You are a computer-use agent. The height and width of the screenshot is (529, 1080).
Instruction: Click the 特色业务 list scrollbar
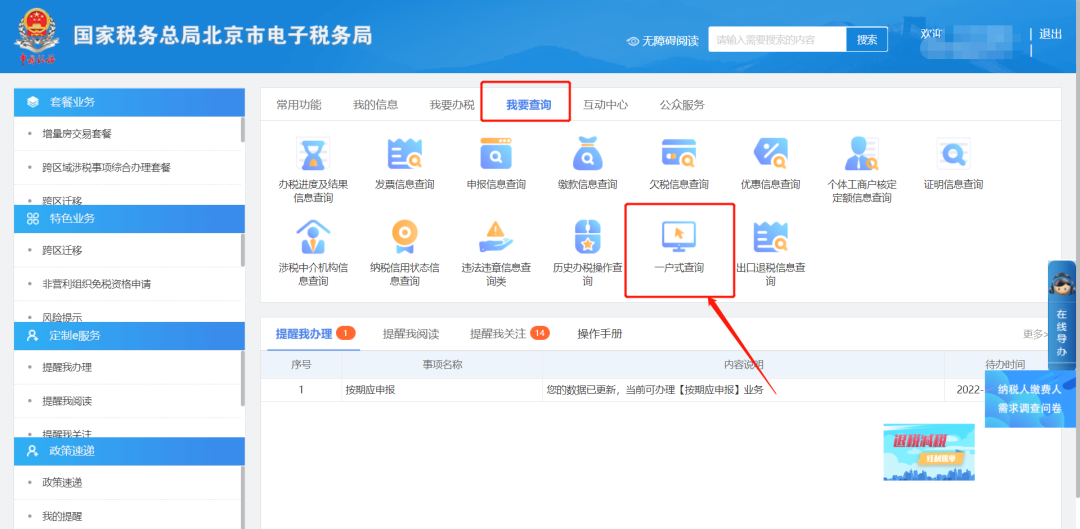242,250
